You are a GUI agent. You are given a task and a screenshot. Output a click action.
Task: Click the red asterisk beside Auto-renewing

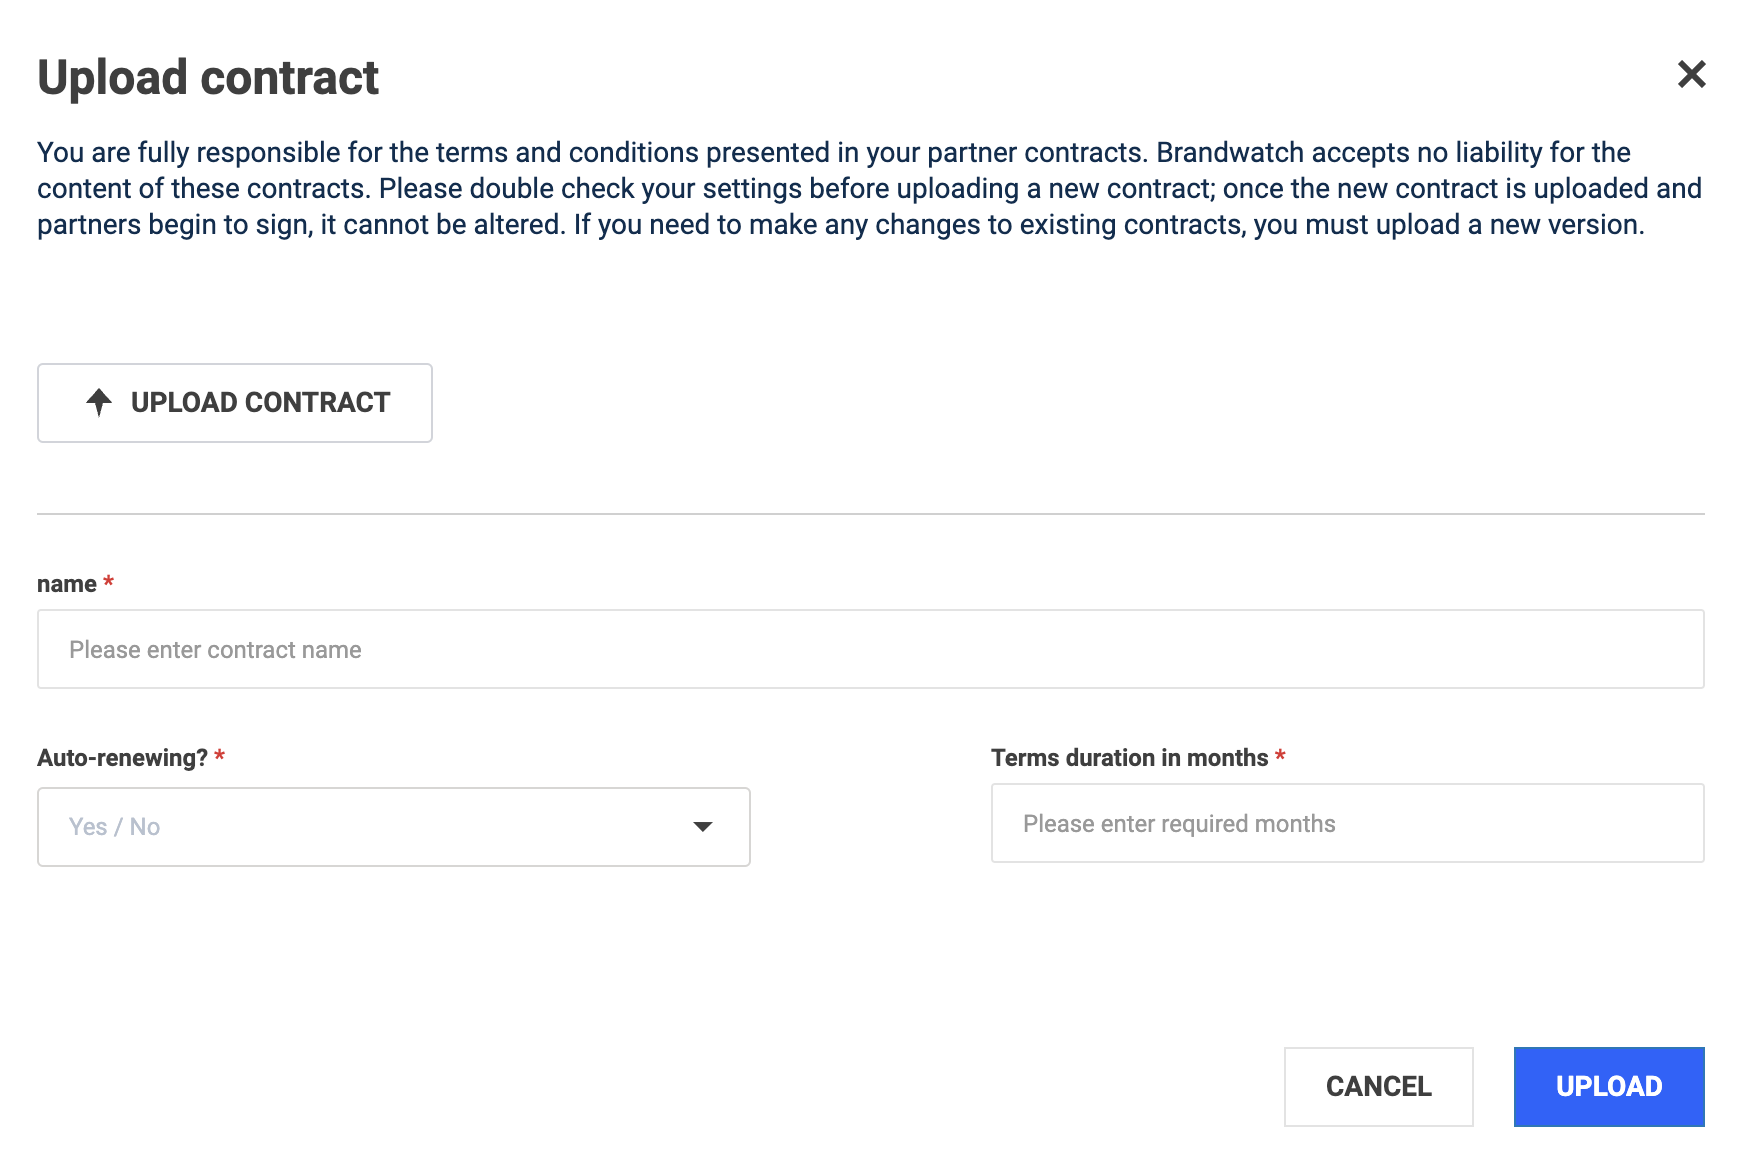pyautogui.click(x=219, y=755)
